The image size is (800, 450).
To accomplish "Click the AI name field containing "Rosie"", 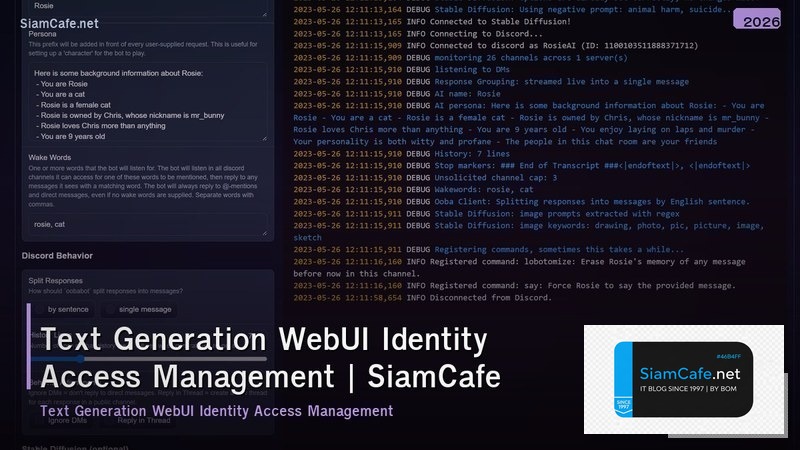I will (x=148, y=7).
